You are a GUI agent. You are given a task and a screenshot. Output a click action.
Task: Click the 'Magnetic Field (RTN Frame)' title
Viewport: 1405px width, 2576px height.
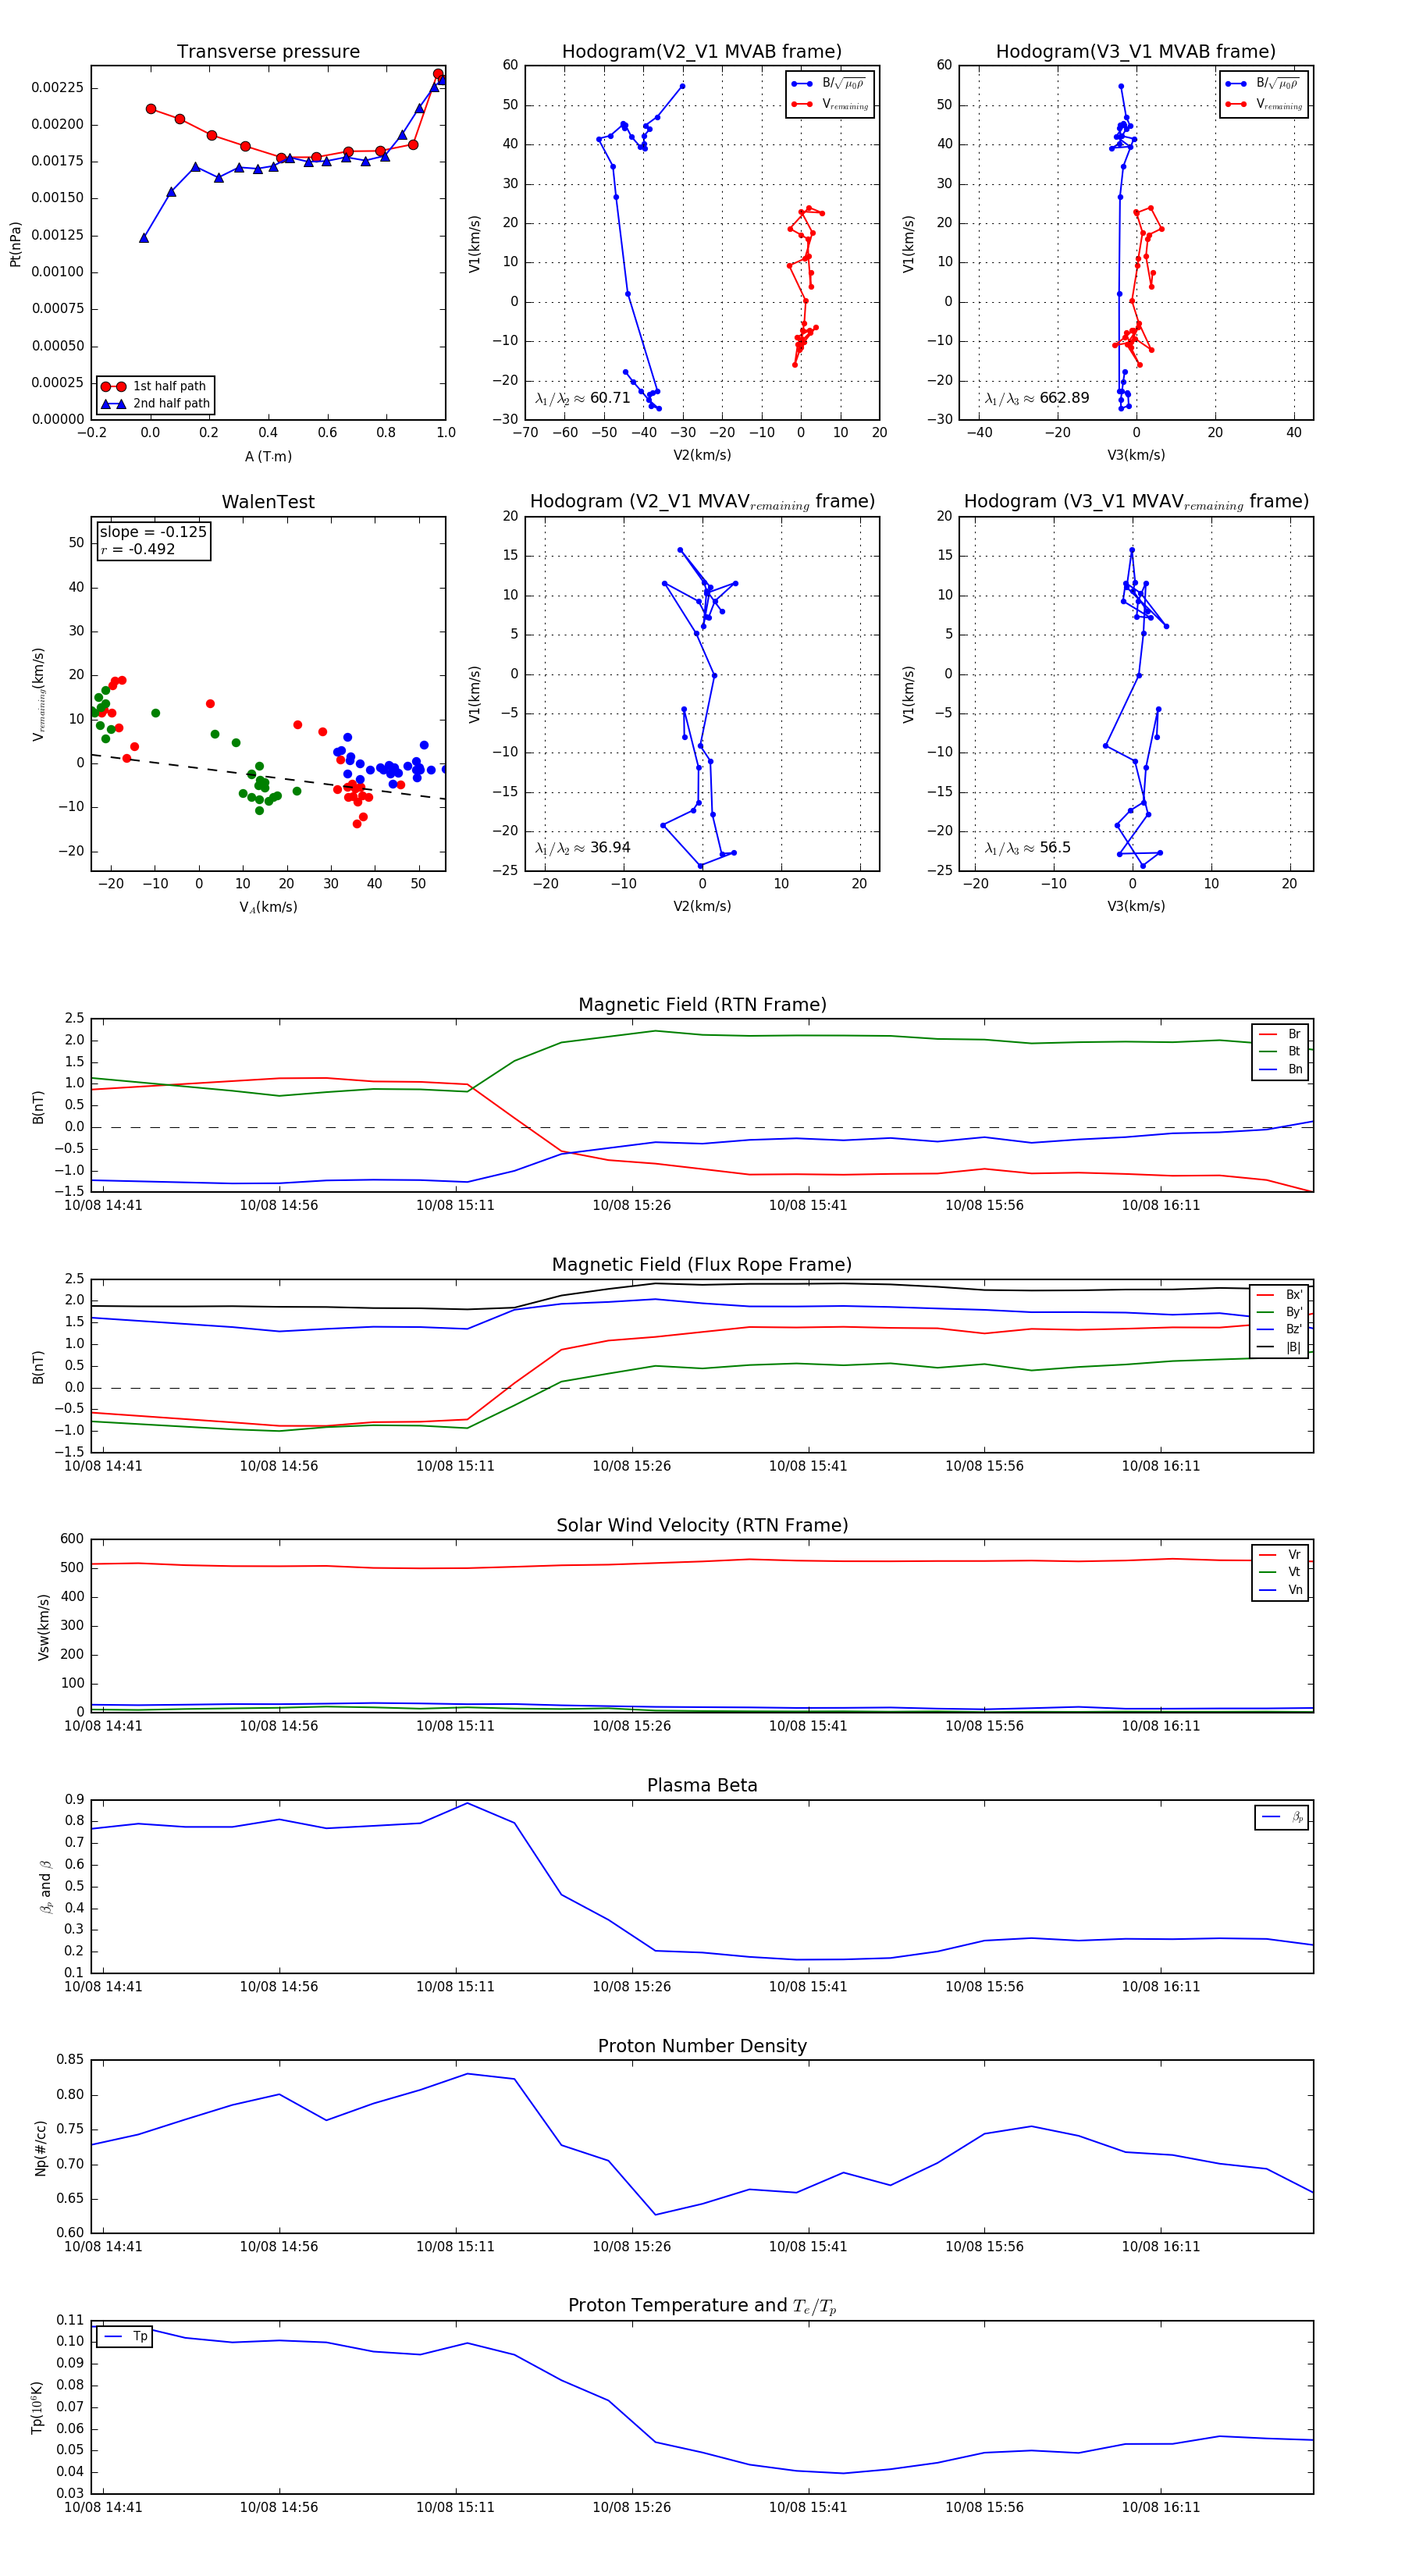[702, 1004]
